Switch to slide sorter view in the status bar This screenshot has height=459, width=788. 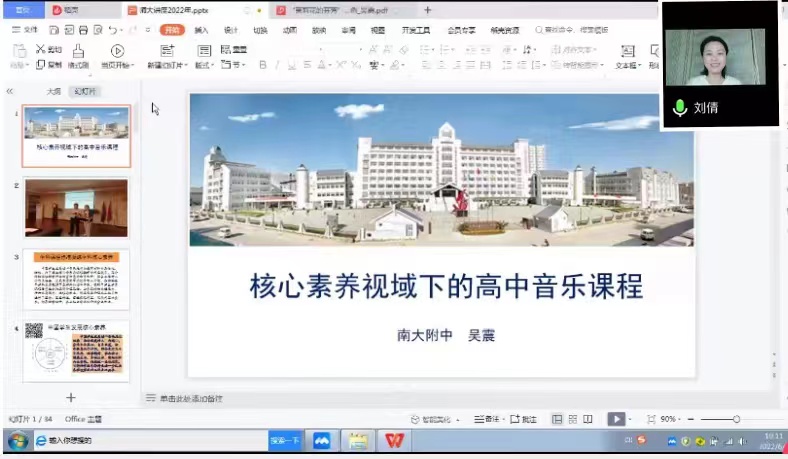click(x=574, y=419)
